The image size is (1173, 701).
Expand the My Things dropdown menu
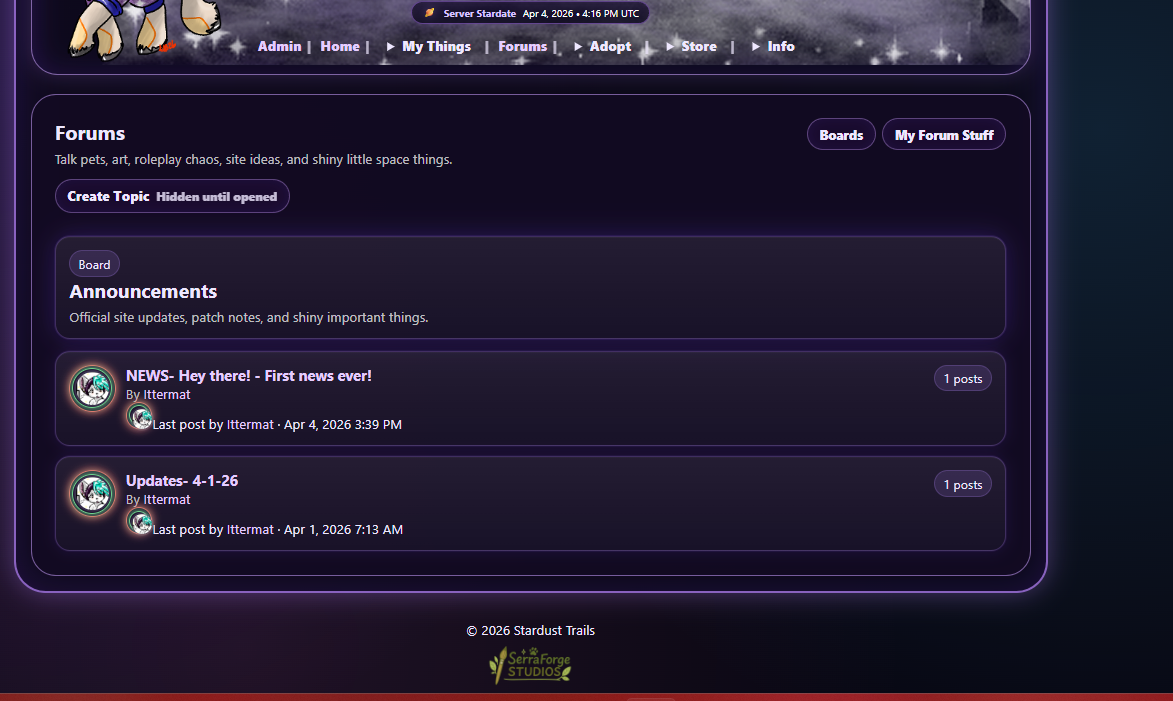[x=429, y=46]
